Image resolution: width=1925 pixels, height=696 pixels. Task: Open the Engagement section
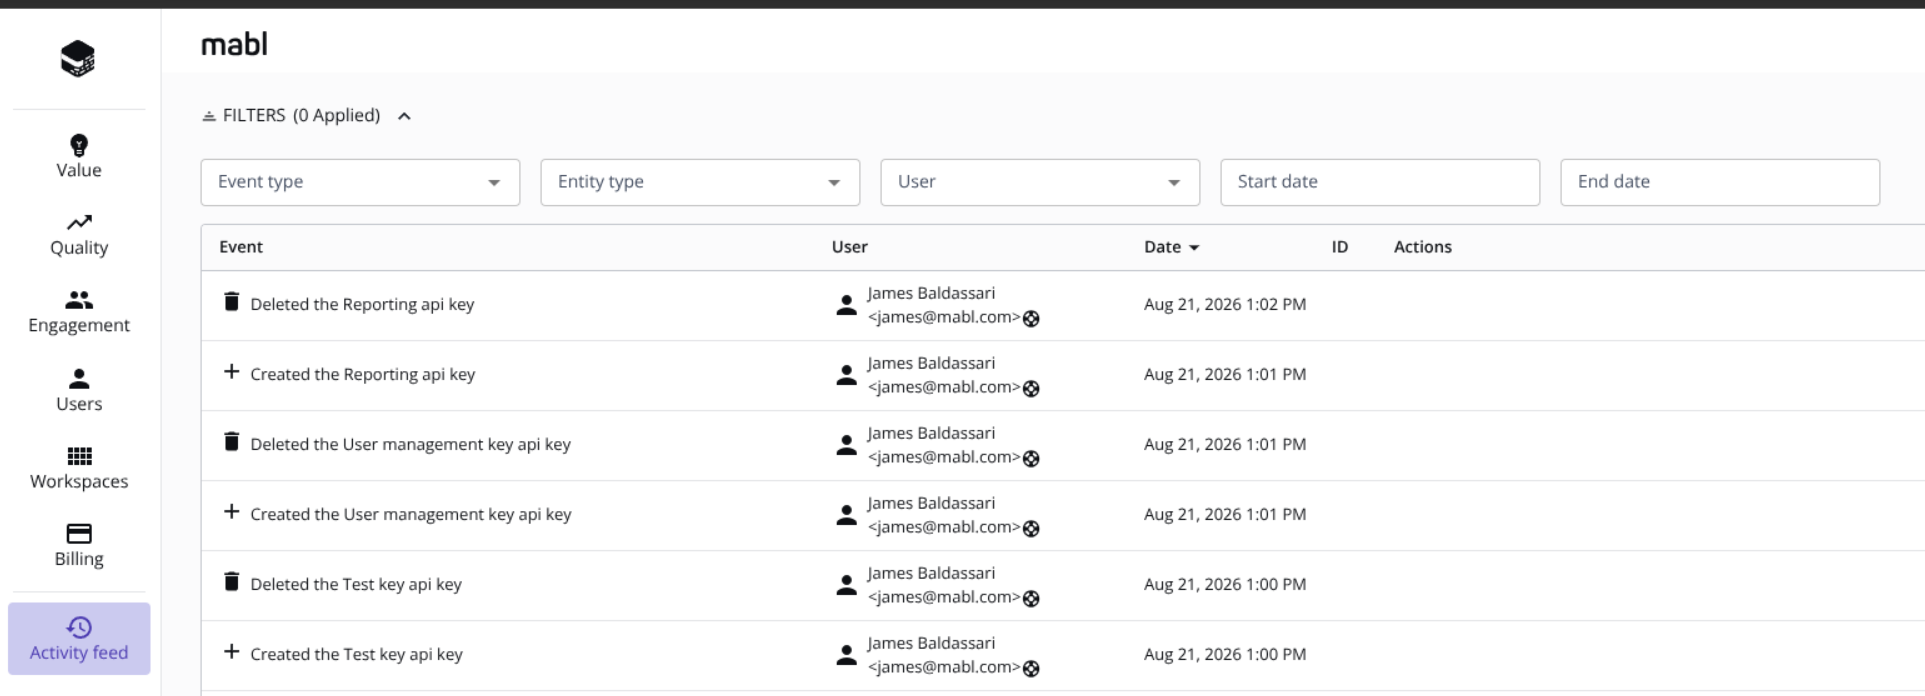[79, 312]
